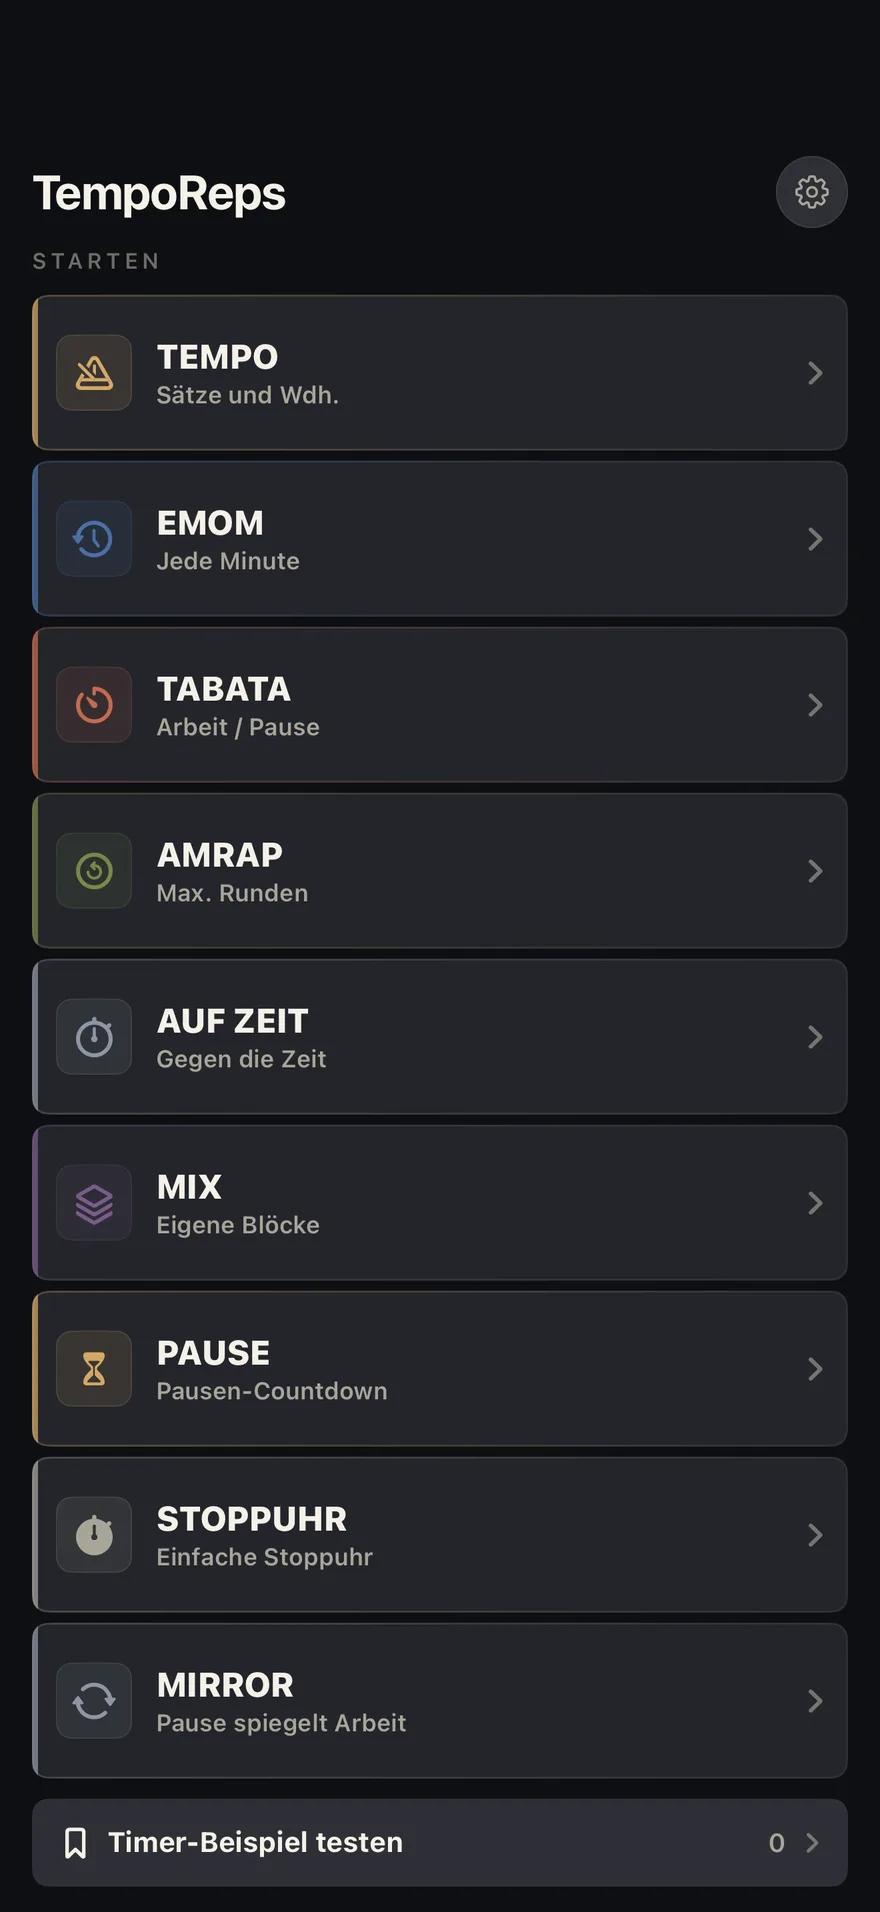Open PAUSE Pausen-Countdown timer
This screenshot has width=880, height=1912.
coord(440,1369)
